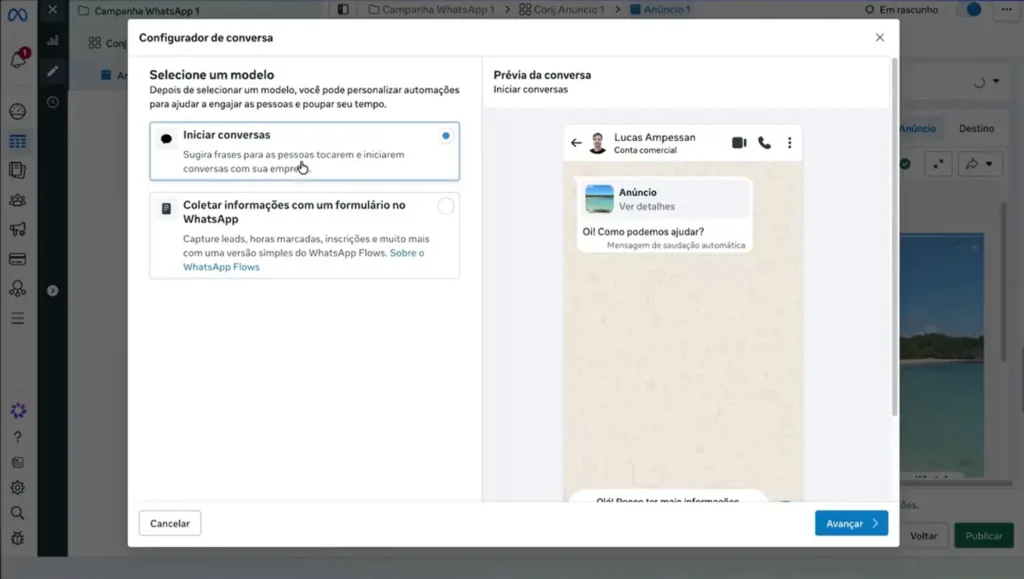Select the Coletar informações com formulário radio button
The width and height of the screenshot is (1024, 579).
tap(445, 206)
